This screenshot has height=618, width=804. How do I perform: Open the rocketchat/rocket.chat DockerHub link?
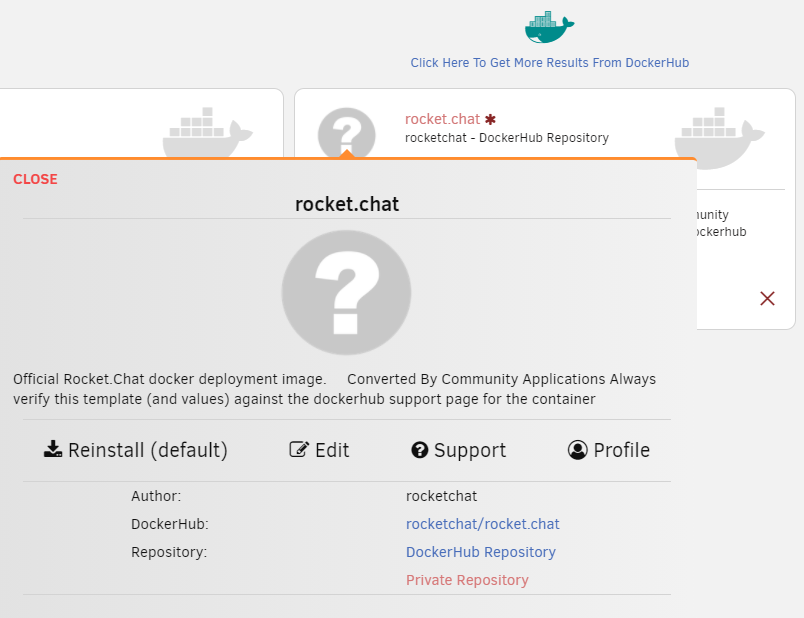[x=483, y=524]
